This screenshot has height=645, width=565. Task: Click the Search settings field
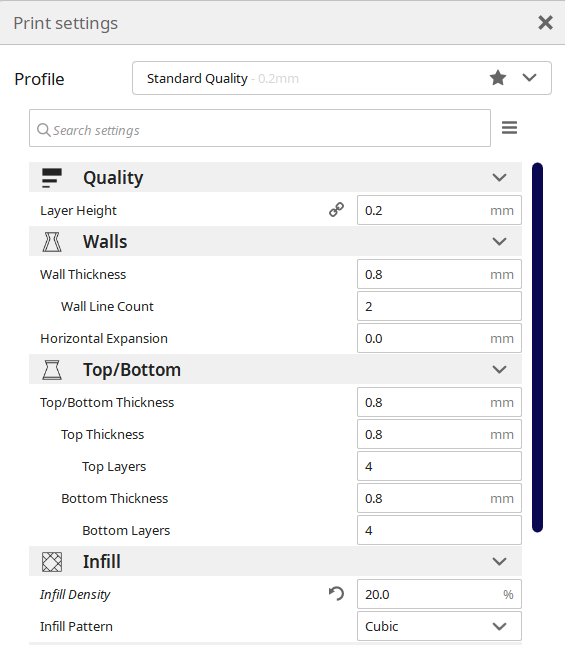[260, 128]
